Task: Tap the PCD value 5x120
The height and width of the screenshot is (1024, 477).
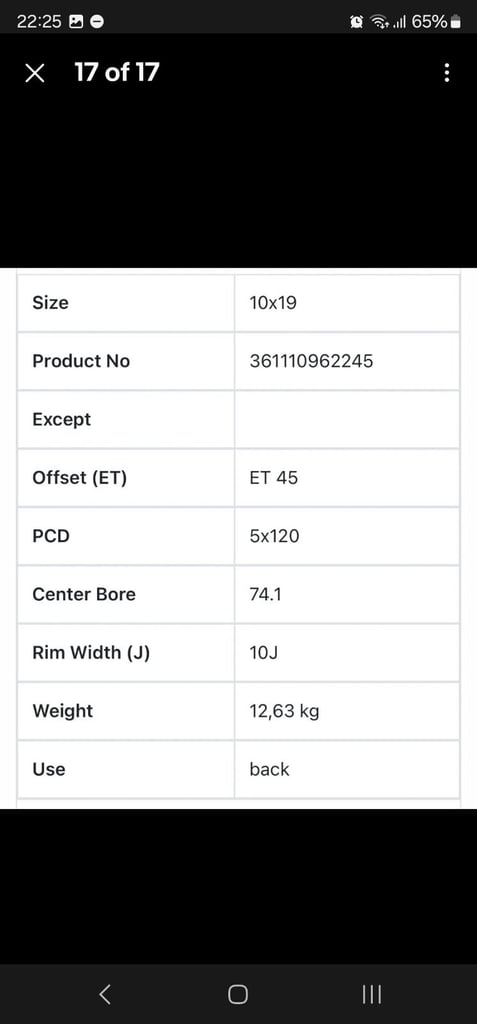Action: 274,536
